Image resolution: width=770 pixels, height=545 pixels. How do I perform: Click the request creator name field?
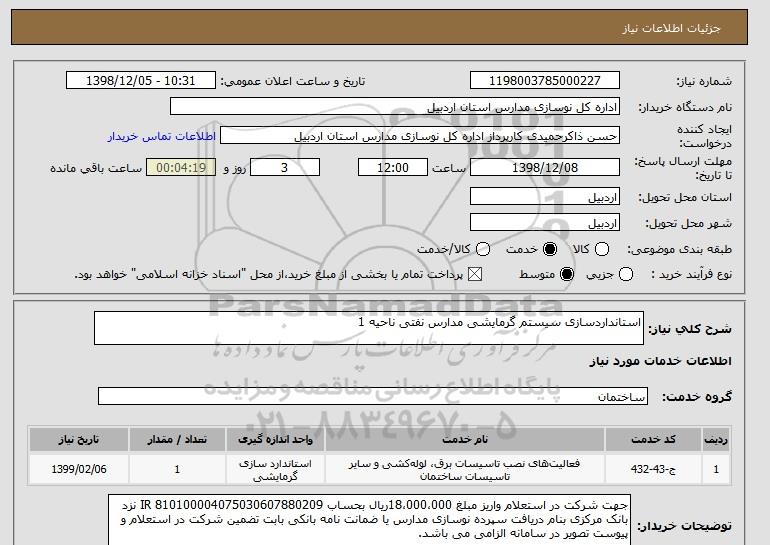click(420, 136)
